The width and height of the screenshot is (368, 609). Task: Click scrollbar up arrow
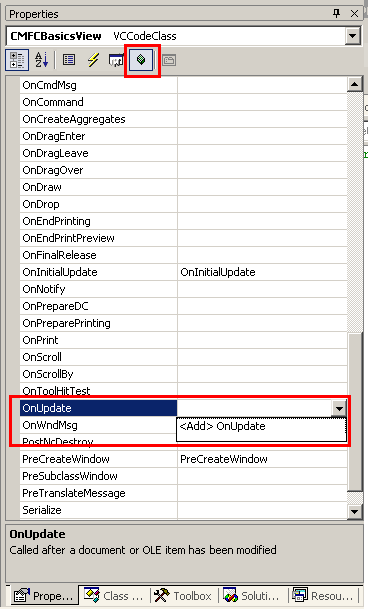click(x=355, y=84)
